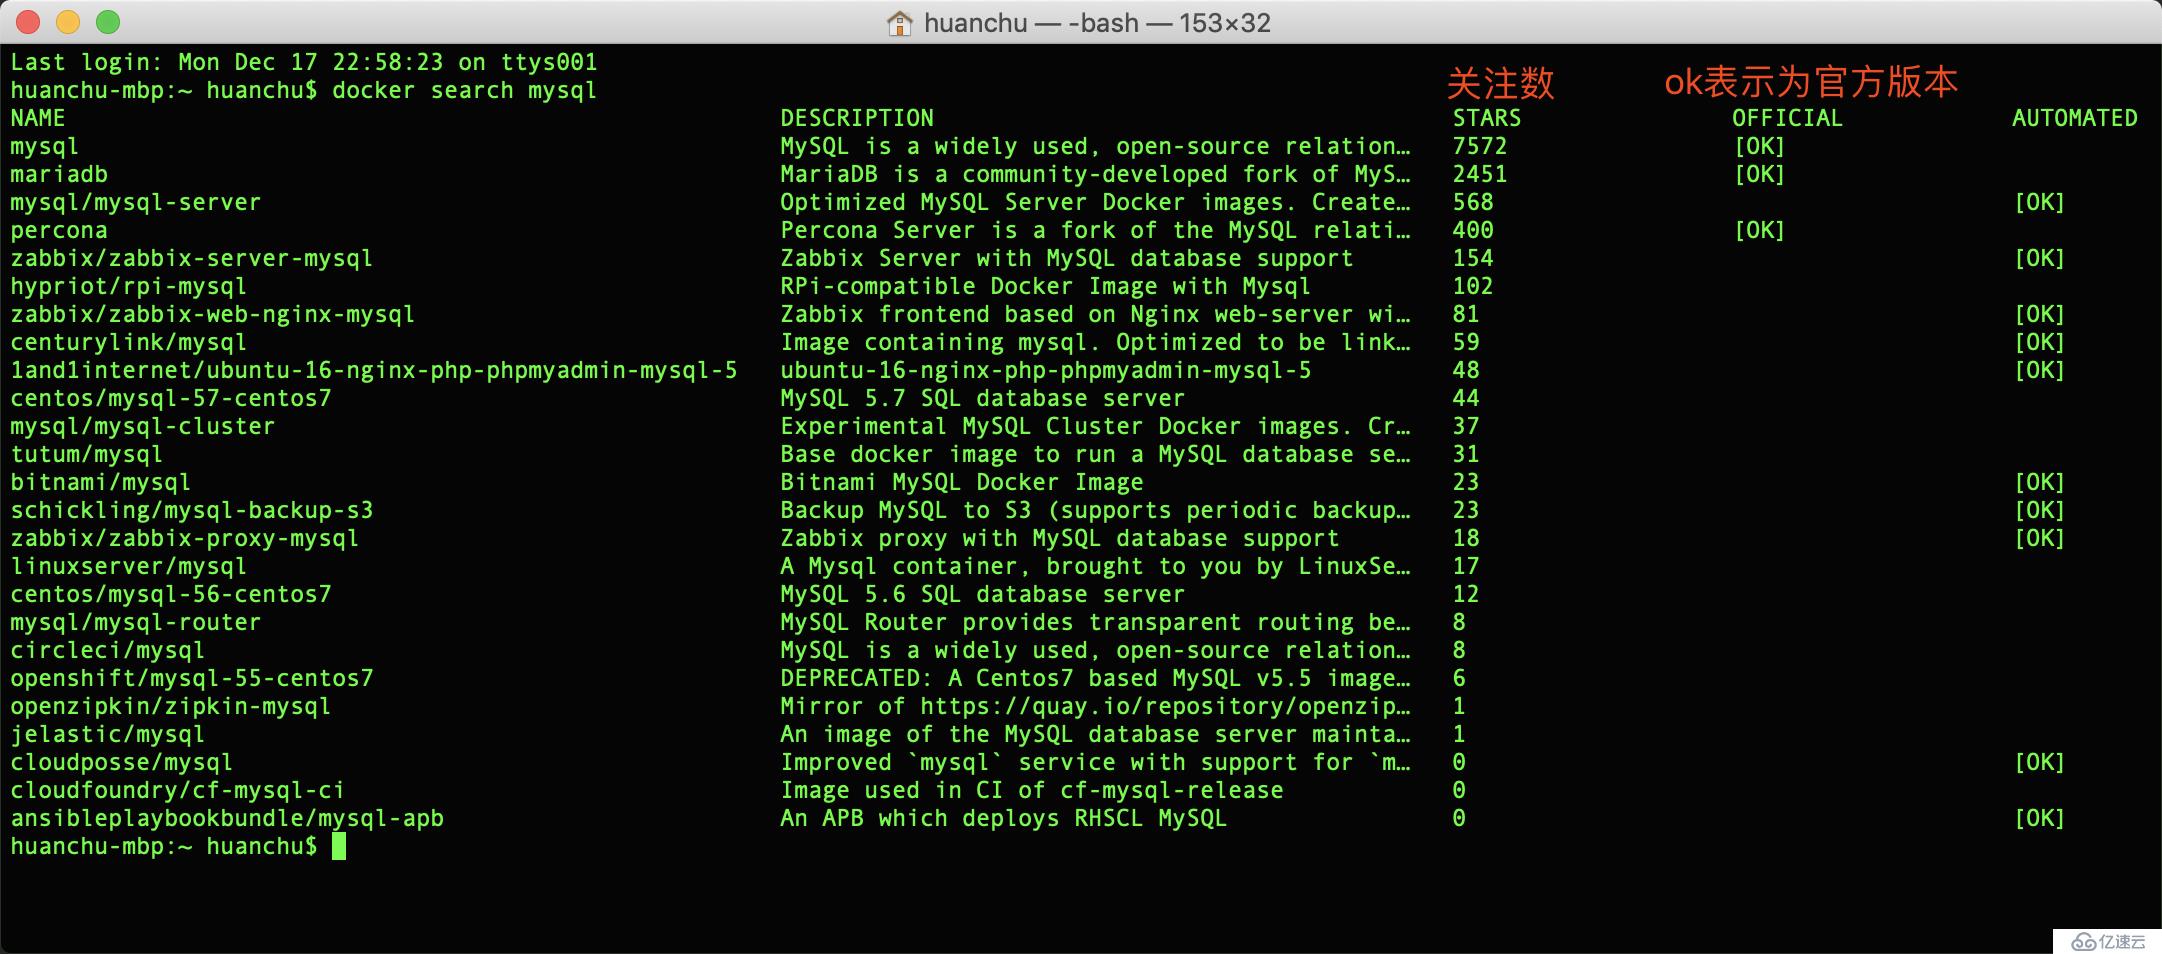
Task: Select 'cloudfoundry/cf-mysql-ci' image name
Action: pos(178,790)
